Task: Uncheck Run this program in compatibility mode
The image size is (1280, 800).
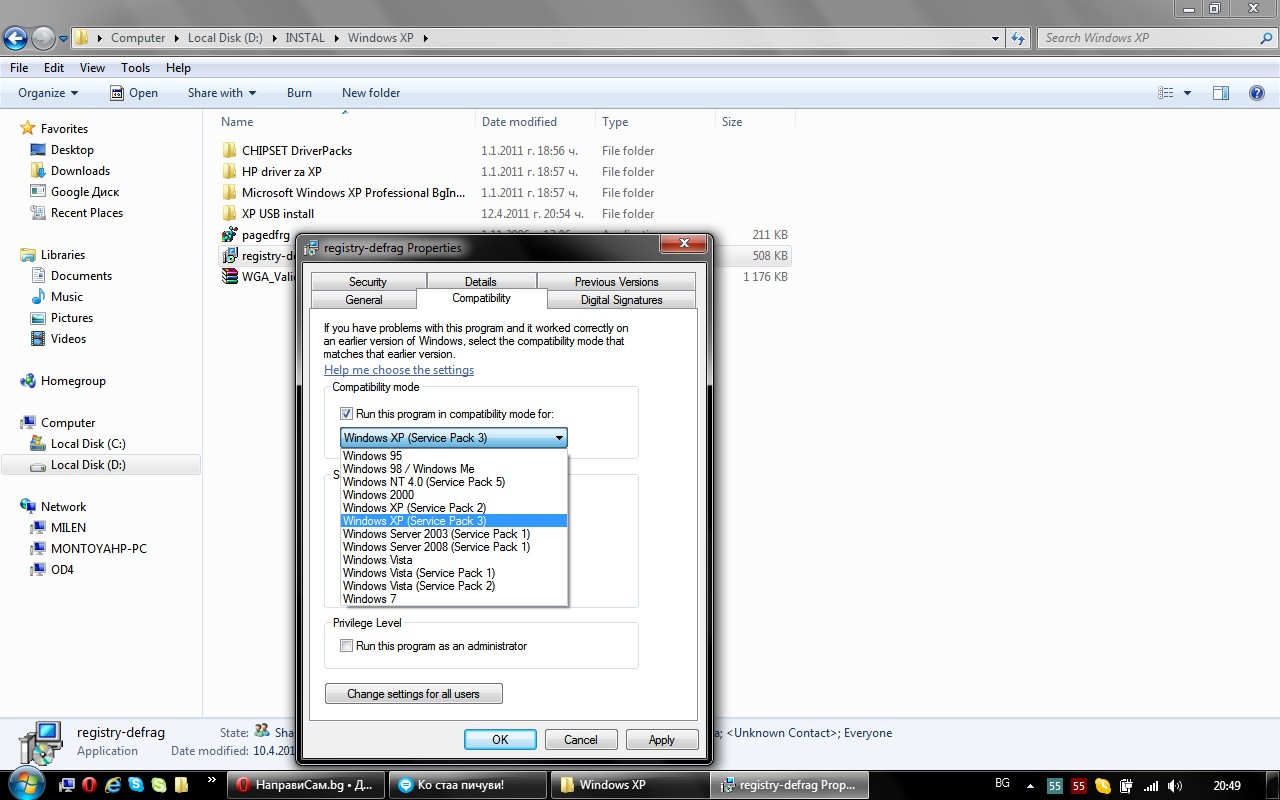Action: coord(347,414)
